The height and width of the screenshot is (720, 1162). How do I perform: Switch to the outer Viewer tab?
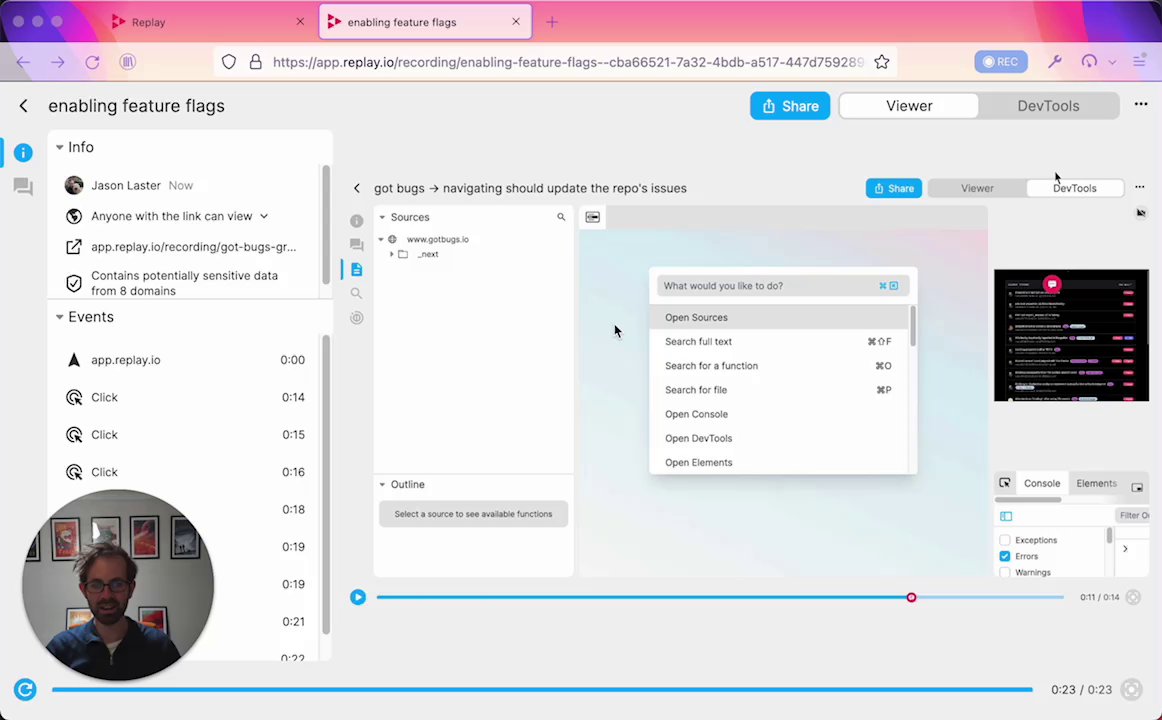[x=909, y=106]
